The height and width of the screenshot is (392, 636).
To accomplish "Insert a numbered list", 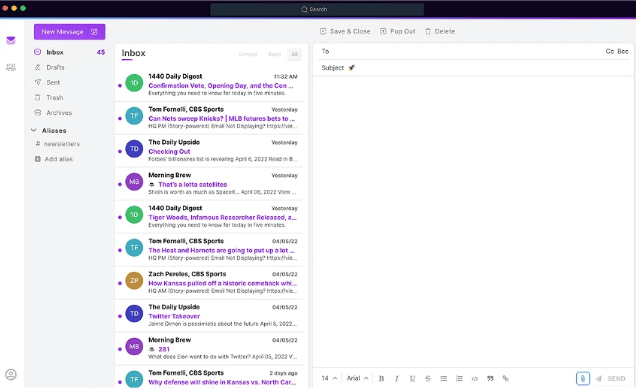I will (459, 378).
